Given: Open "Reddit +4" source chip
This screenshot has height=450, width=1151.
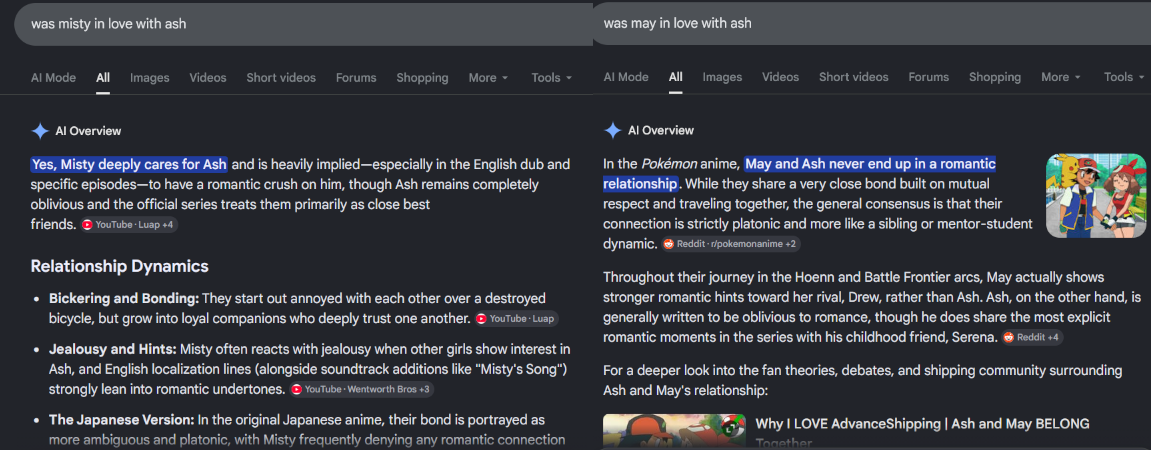Looking at the screenshot, I should [1032, 338].
